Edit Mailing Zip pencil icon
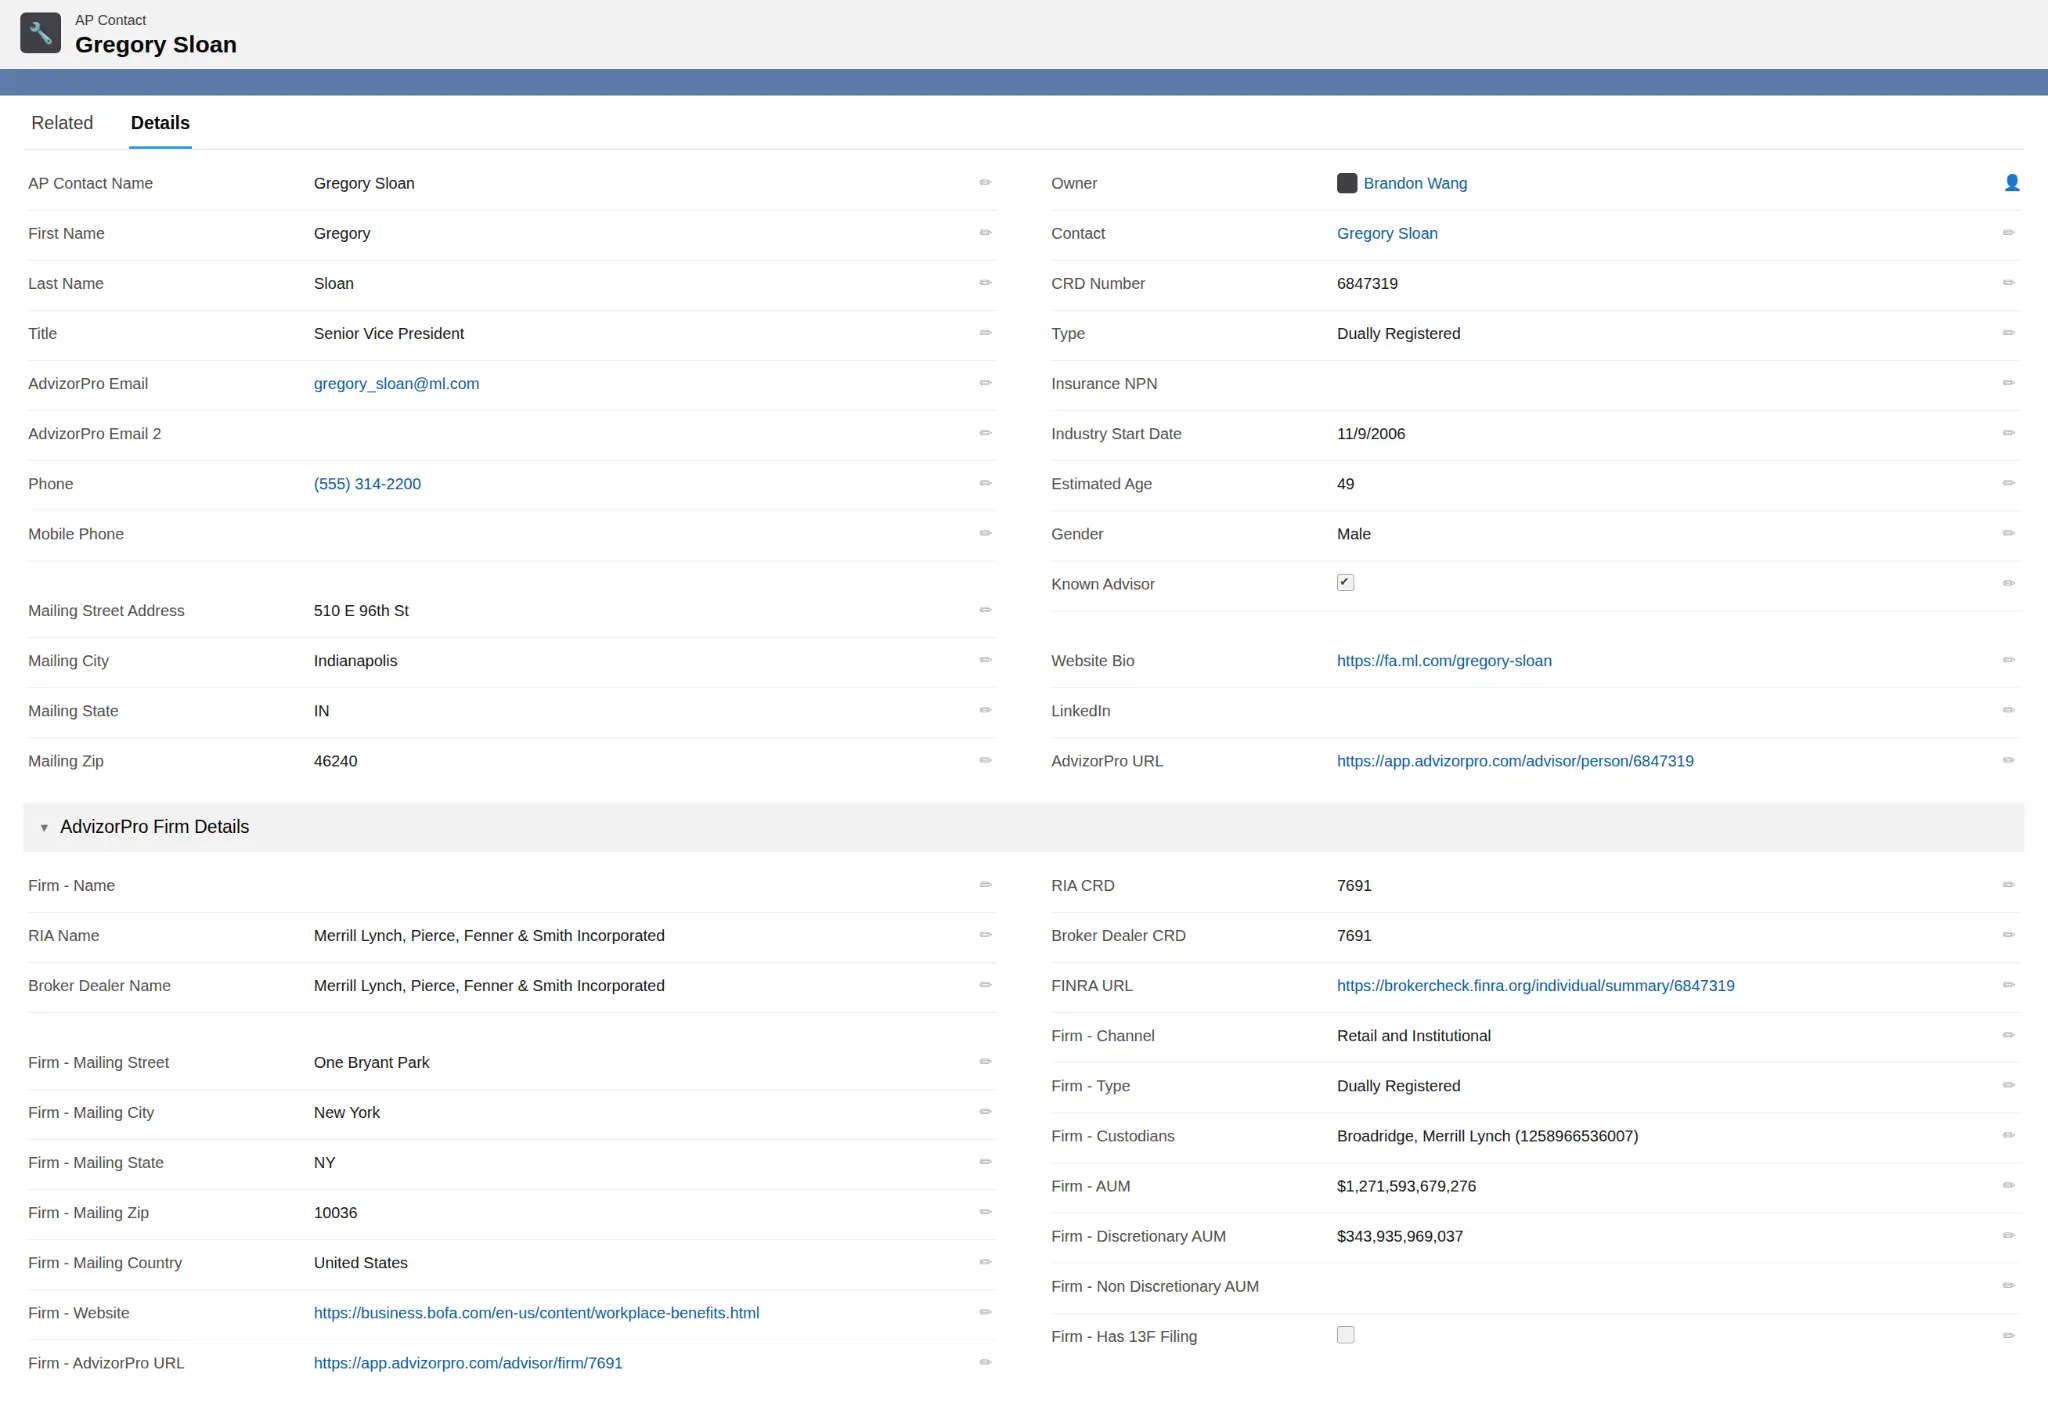The height and width of the screenshot is (1414, 2048). tap(985, 760)
